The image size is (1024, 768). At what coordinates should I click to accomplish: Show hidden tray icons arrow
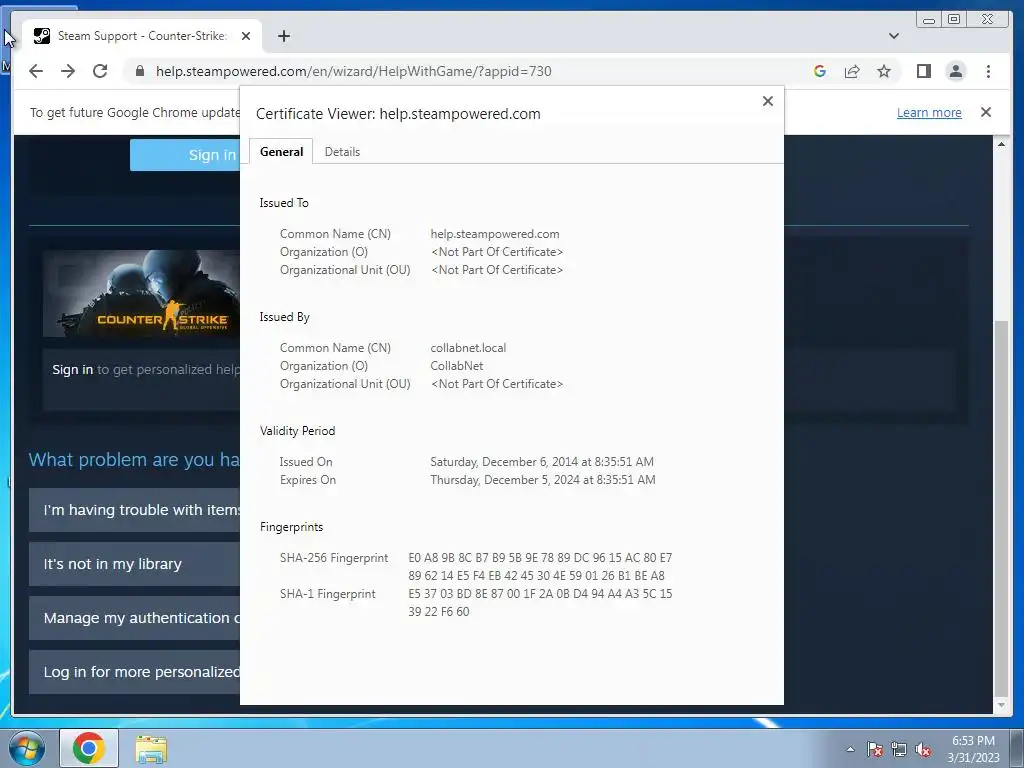[850, 749]
